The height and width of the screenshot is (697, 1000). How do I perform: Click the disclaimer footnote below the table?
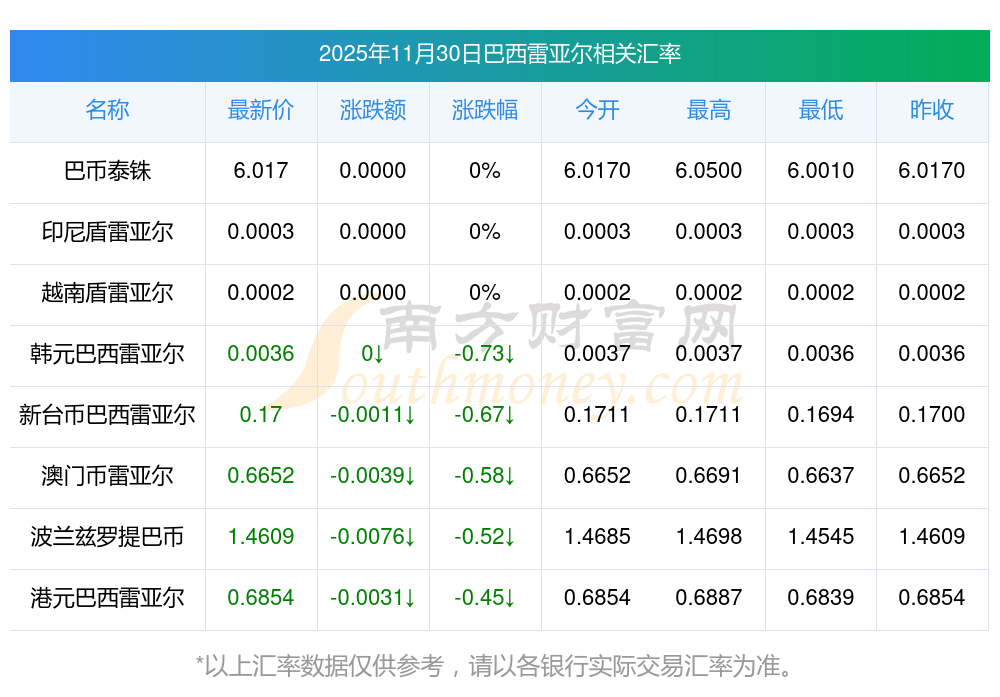(499, 665)
